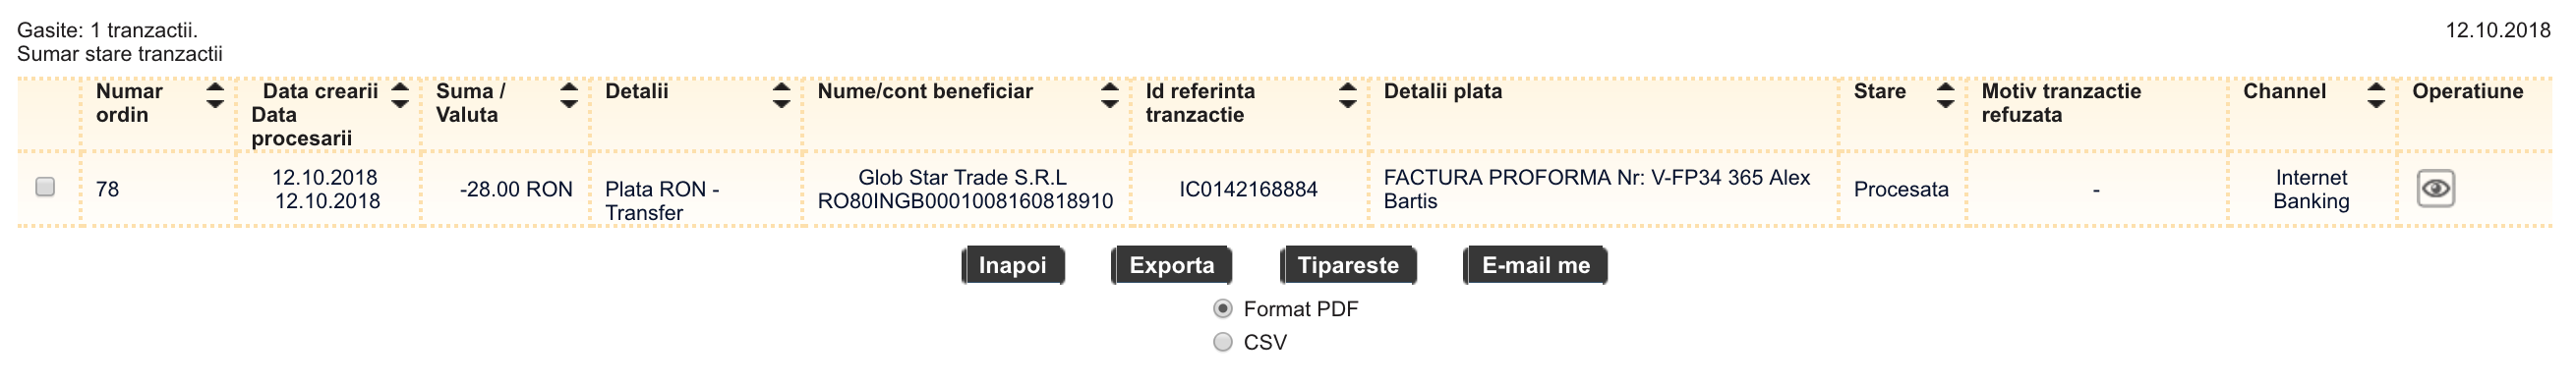Sort by Stare column arrows
Viewport: 2576px width, 385px height.
pyautogui.click(x=1945, y=95)
